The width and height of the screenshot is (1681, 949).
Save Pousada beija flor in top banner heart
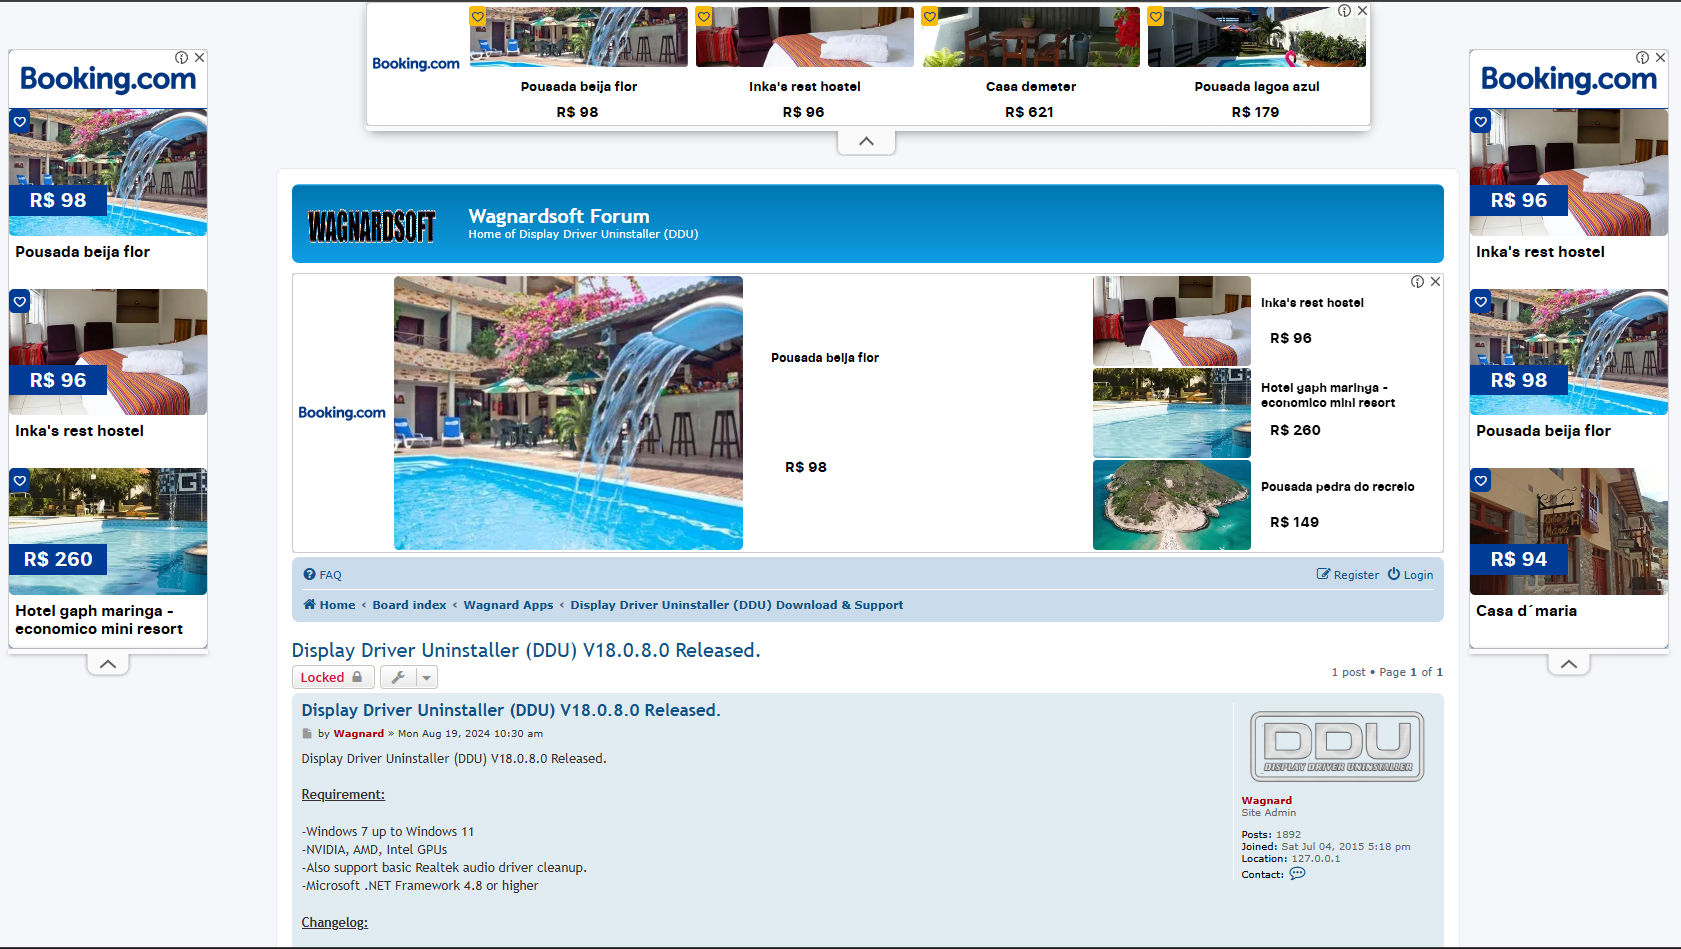(478, 17)
